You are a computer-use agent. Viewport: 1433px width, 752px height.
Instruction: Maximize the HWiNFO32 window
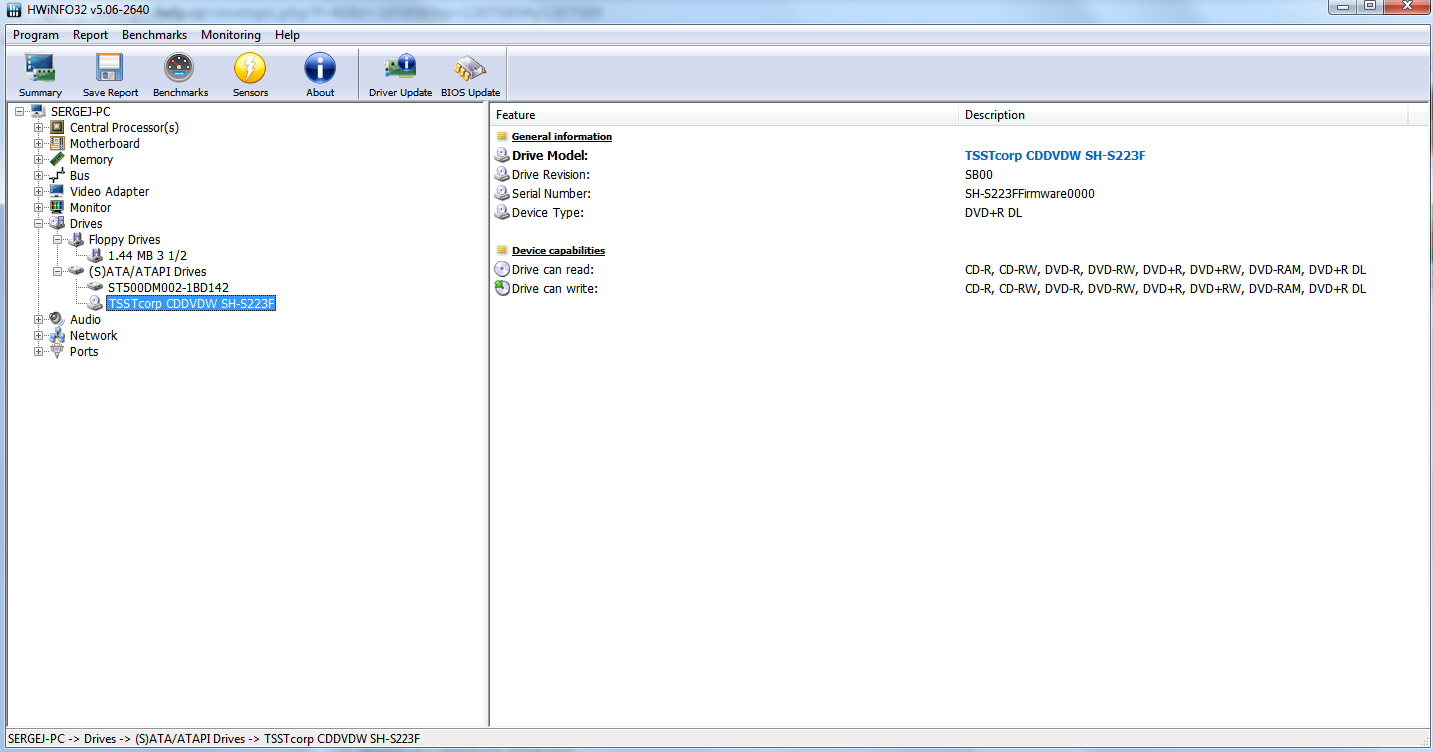(1369, 7)
